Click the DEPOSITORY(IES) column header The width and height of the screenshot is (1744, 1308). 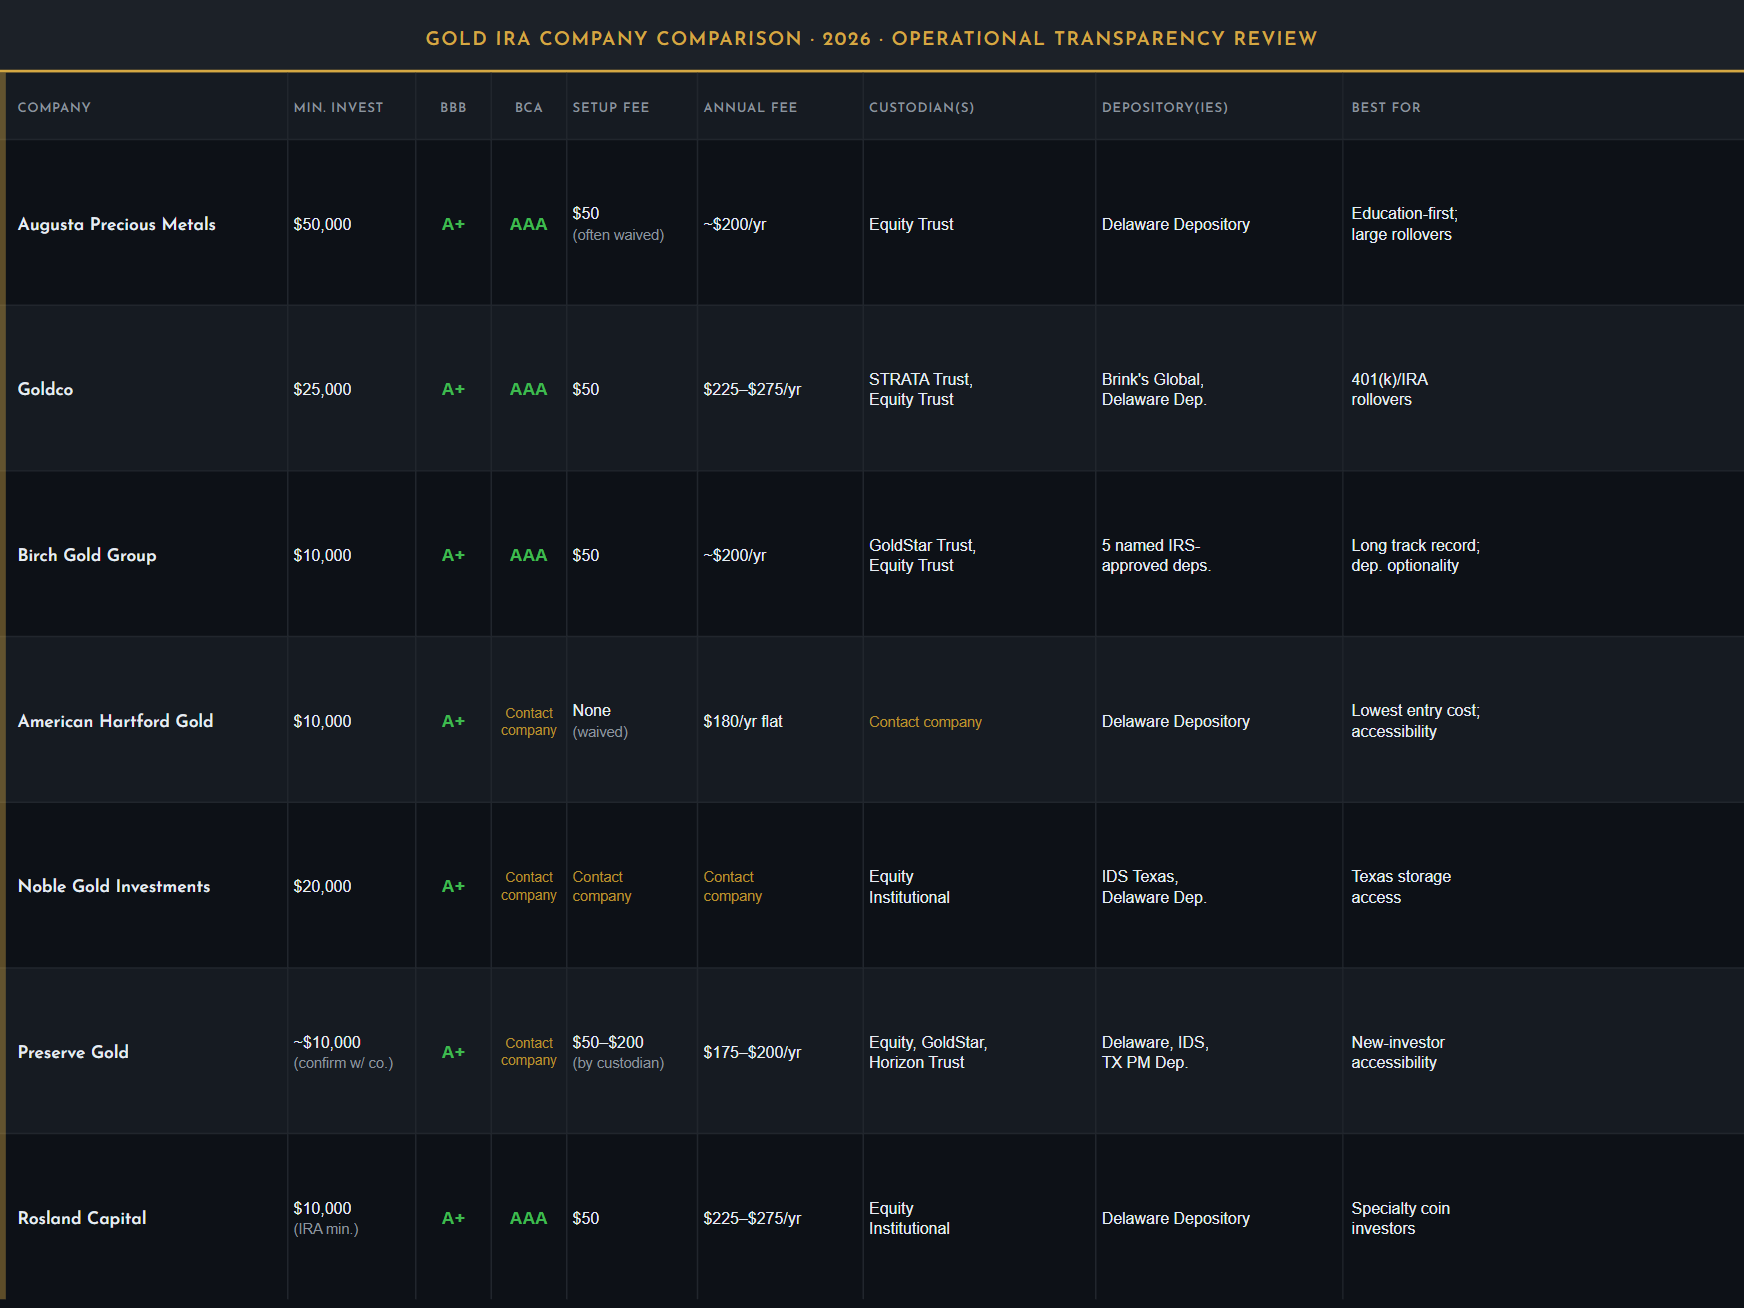pos(1164,107)
